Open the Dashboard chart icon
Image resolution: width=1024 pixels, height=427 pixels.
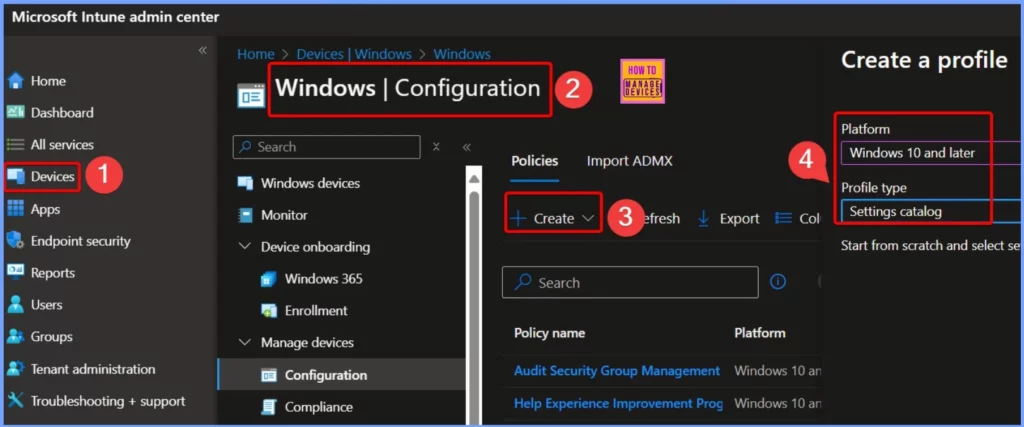(16, 113)
